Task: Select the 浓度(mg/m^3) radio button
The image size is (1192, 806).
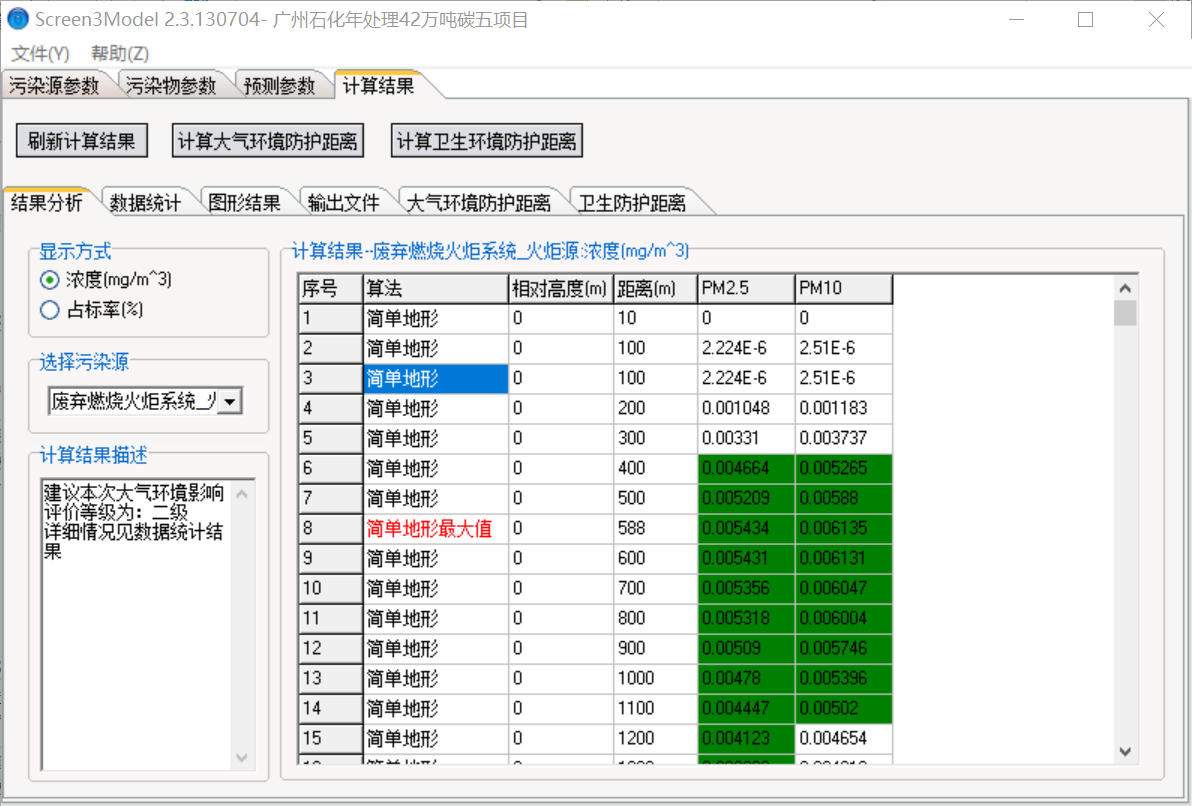Action: (49, 280)
